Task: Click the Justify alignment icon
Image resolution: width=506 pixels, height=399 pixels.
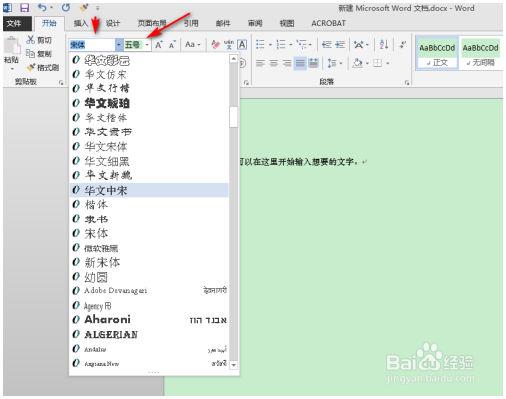Action: point(300,63)
